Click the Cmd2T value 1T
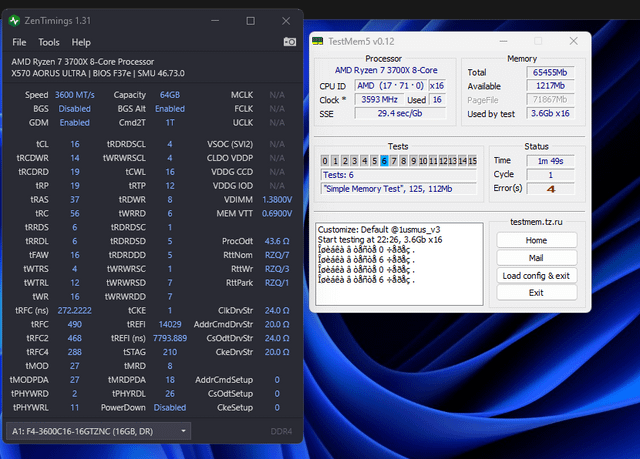Image resolution: width=640 pixels, height=459 pixels. [x=170, y=123]
